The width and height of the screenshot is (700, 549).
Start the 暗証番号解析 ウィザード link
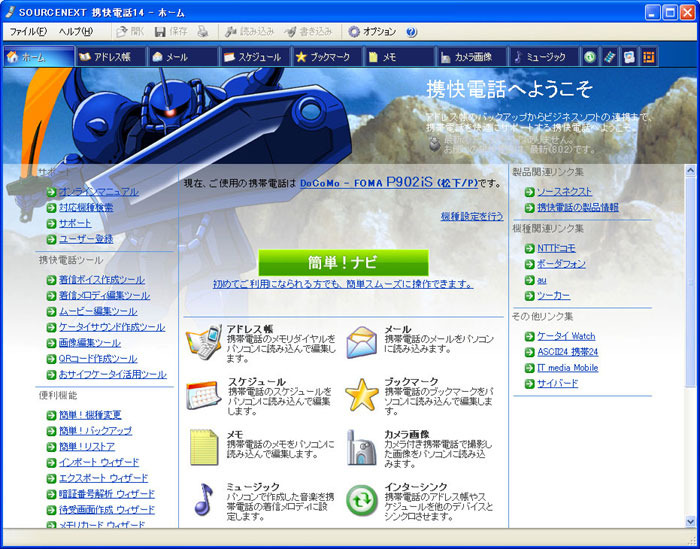[107, 494]
